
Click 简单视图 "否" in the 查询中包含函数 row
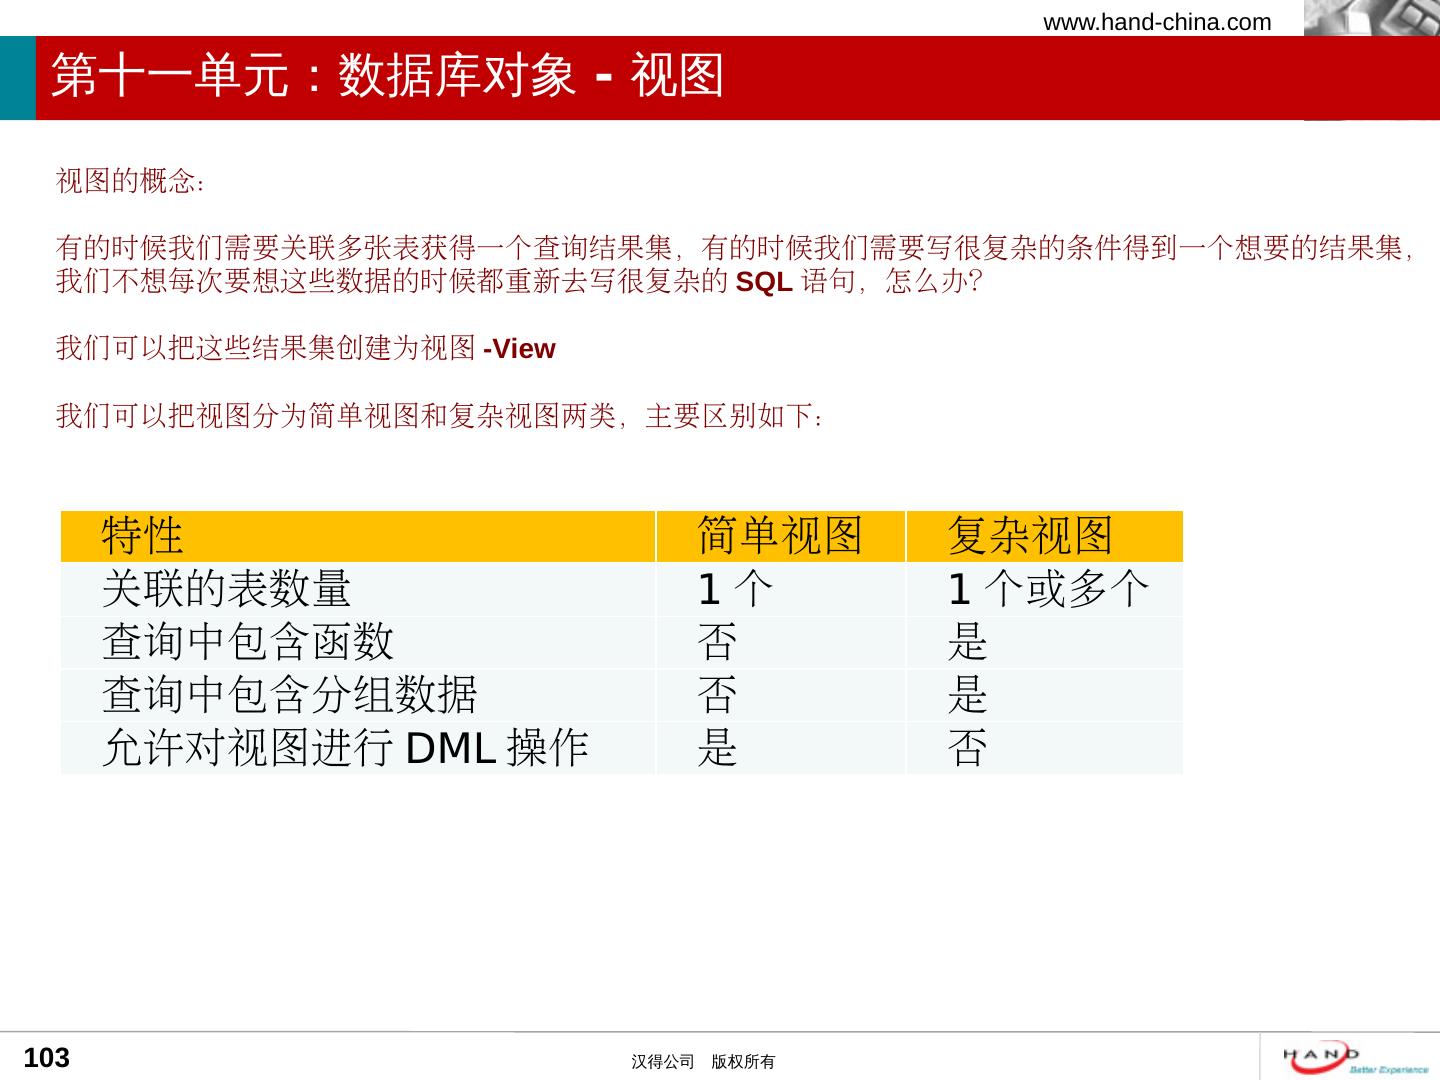coord(781,642)
